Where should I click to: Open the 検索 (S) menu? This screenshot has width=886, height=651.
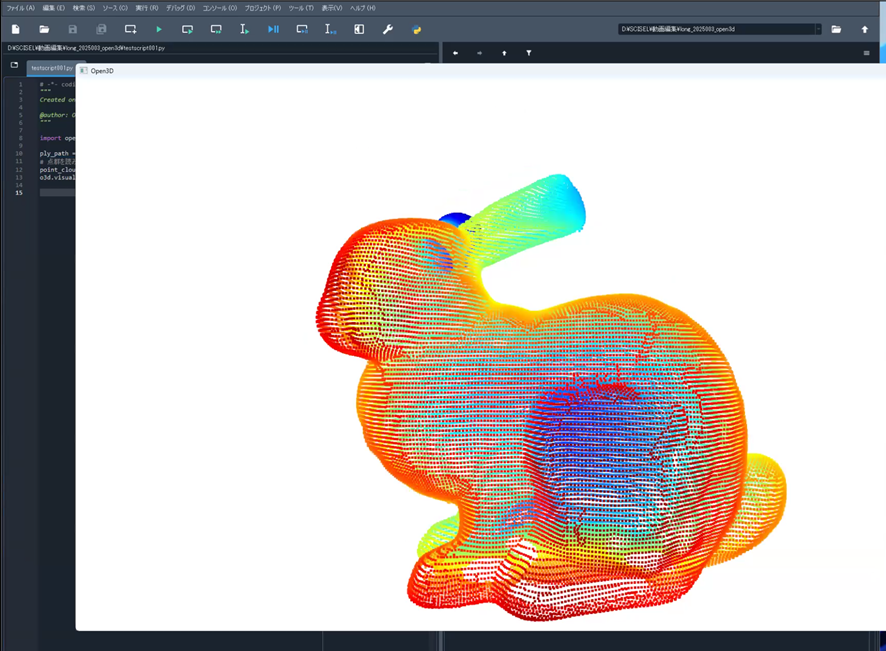pyautogui.click(x=84, y=8)
